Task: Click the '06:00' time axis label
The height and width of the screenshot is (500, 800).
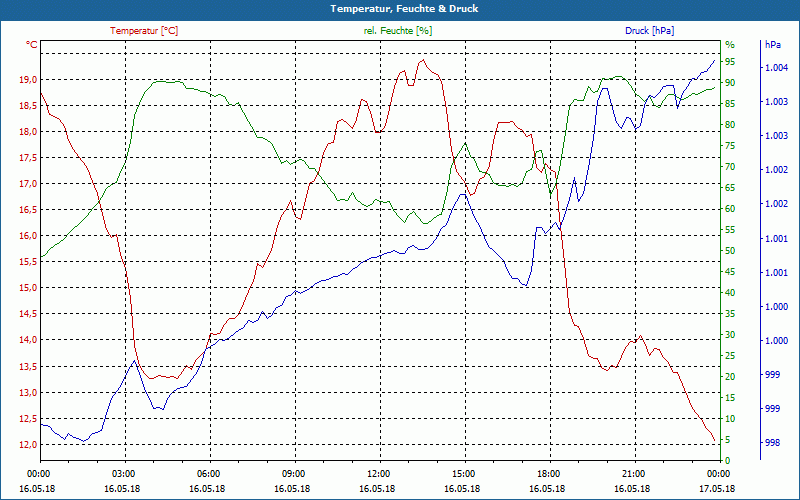Action: [207, 473]
